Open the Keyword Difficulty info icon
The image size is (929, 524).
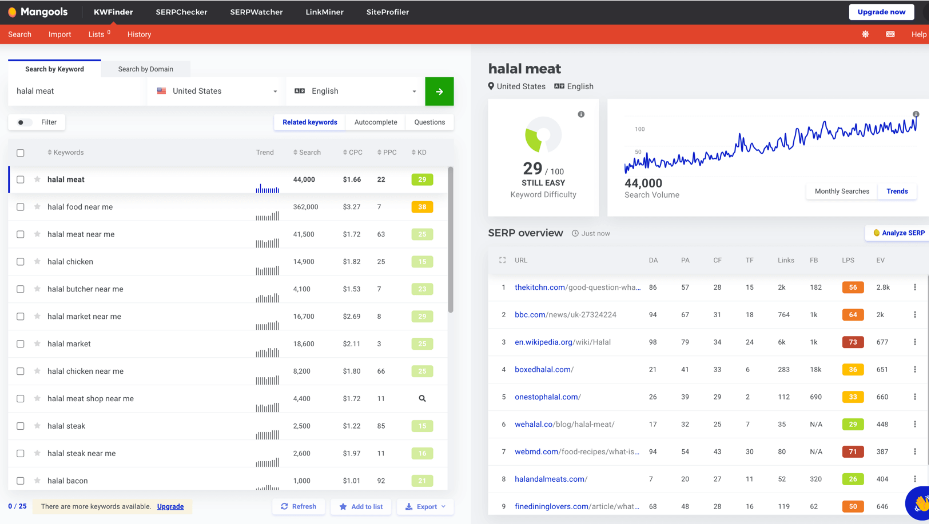pos(581,114)
